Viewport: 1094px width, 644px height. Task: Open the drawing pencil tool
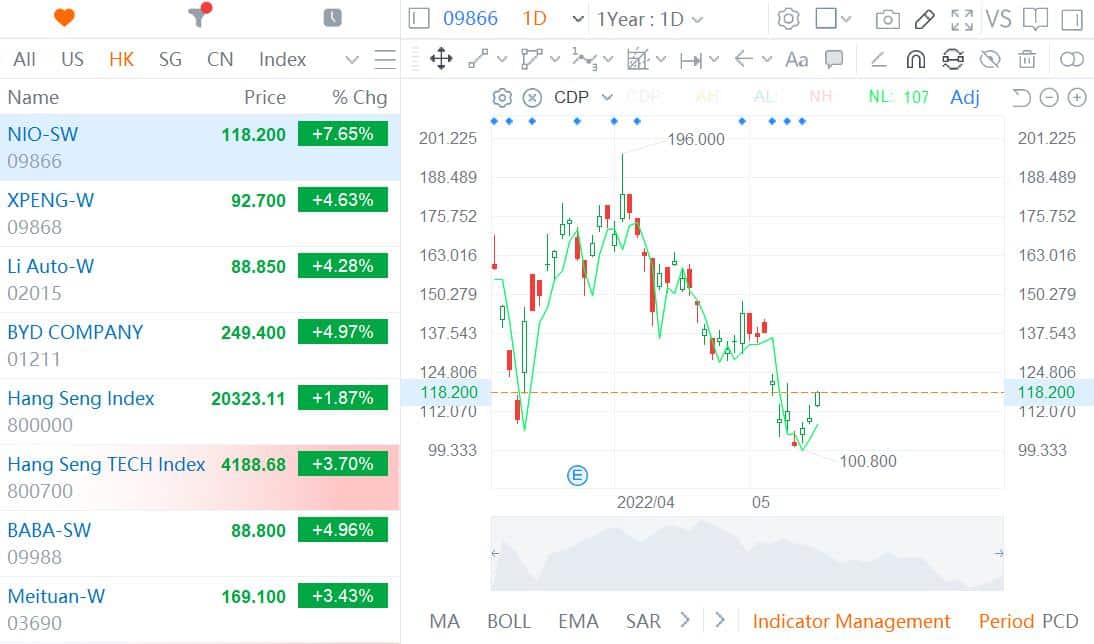pos(922,18)
